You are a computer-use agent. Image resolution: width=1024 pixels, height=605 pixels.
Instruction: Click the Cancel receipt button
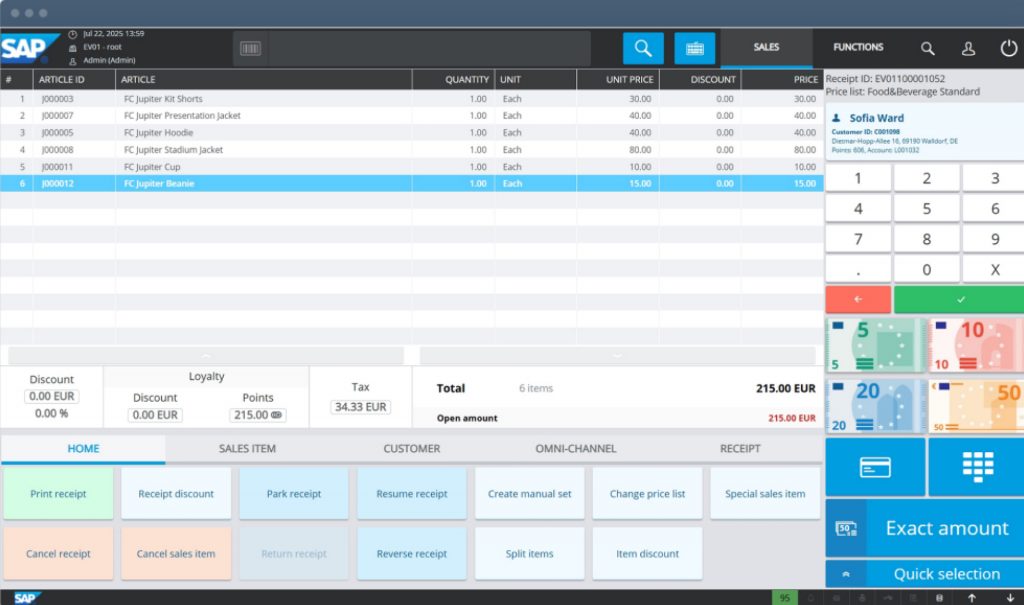coord(58,553)
